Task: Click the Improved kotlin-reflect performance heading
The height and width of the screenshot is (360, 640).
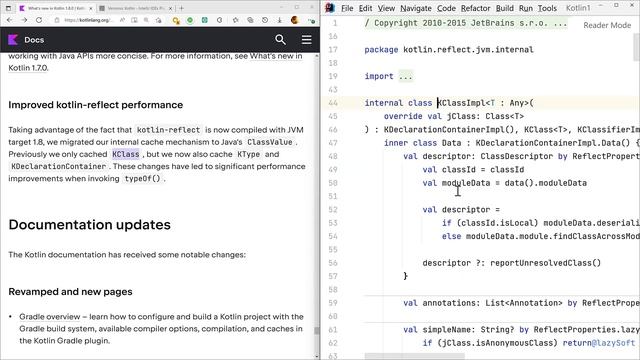Action: [96, 105]
